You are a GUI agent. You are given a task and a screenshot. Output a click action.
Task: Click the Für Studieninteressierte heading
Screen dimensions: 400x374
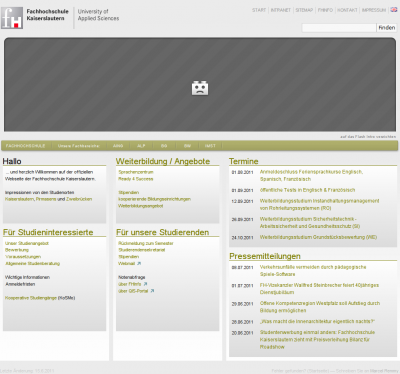pyautogui.click(x=48, y=232)
